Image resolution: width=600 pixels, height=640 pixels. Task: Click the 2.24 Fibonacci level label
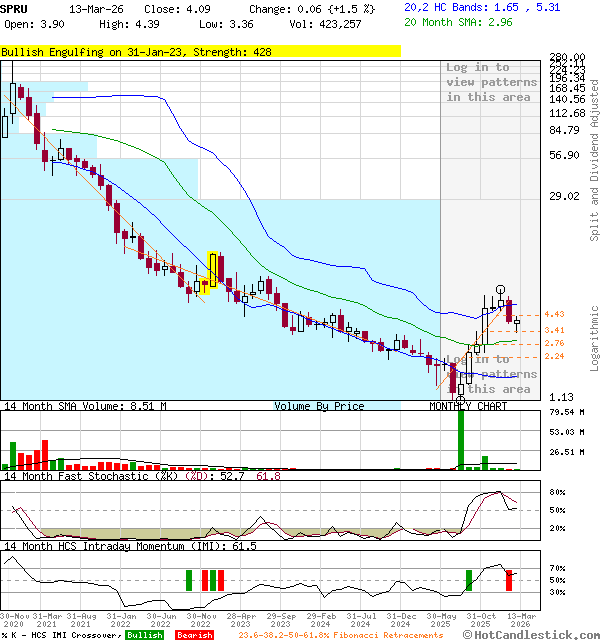click(555, 356)
